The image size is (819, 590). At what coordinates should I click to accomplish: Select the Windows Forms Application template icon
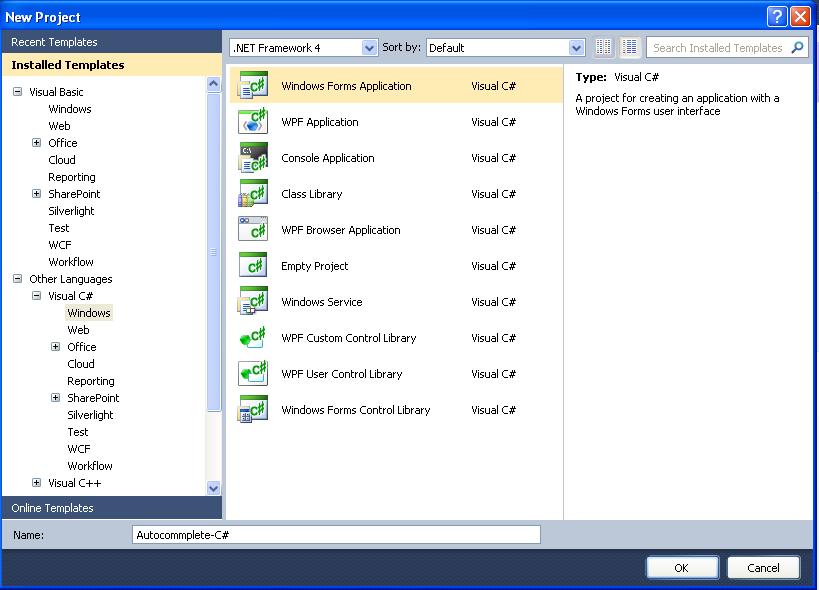coord(253,85)
